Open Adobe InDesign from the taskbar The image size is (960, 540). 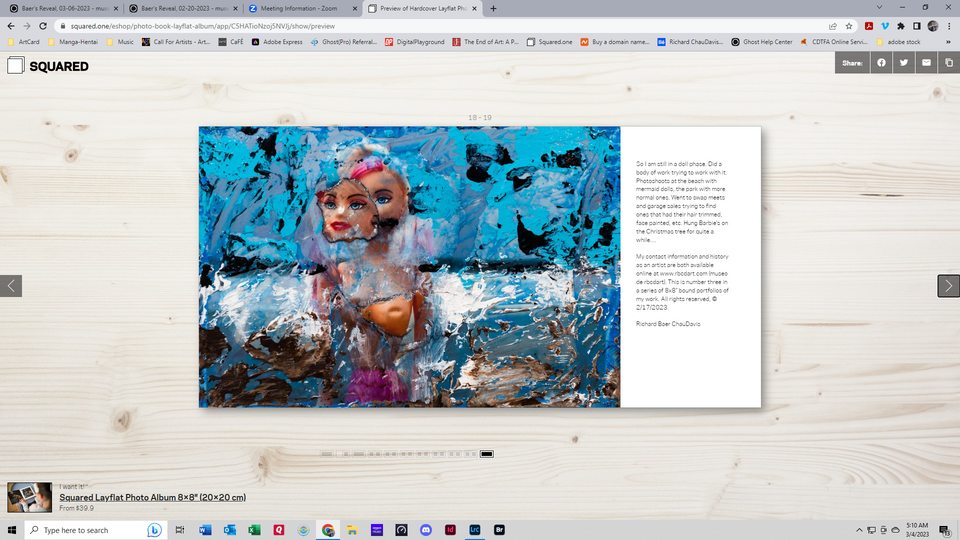(450, 530)
